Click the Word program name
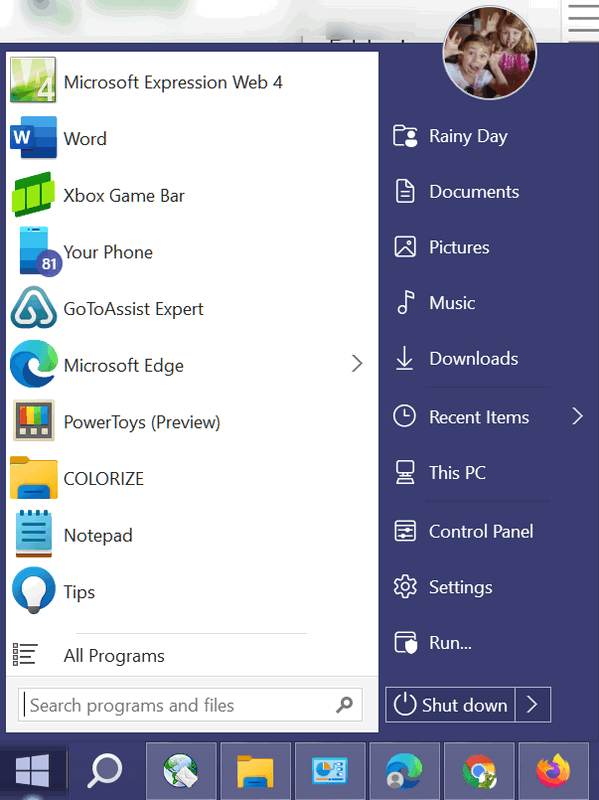The height and width of the screenshot is (800, 599). [x=85, y=138]
